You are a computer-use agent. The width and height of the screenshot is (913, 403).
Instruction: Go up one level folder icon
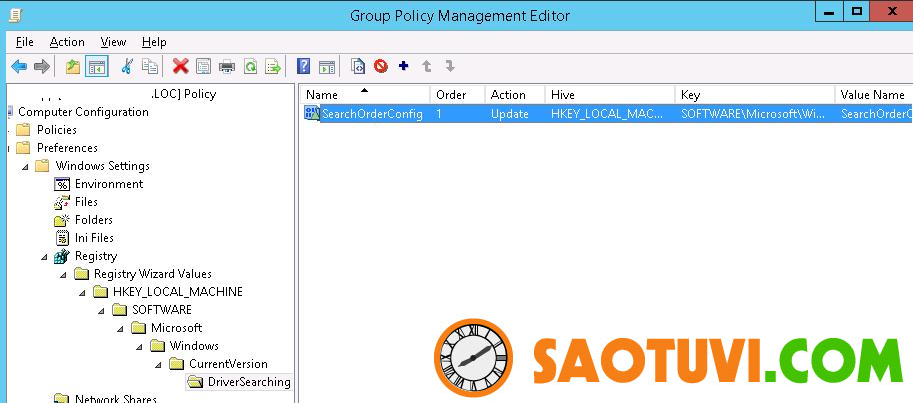pos(73,67)
